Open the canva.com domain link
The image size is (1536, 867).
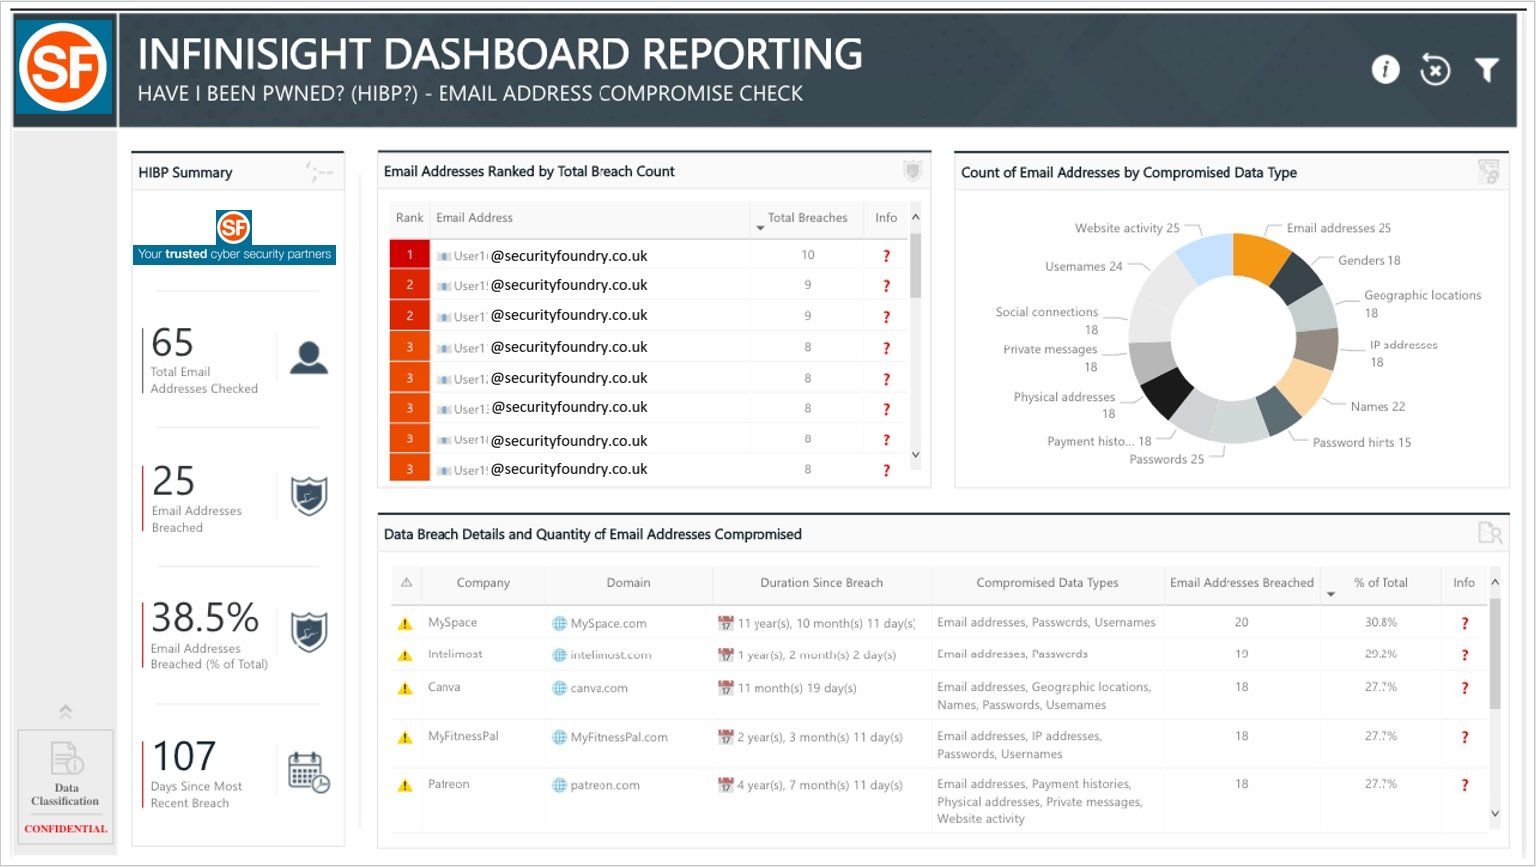(x=599, y=688)
